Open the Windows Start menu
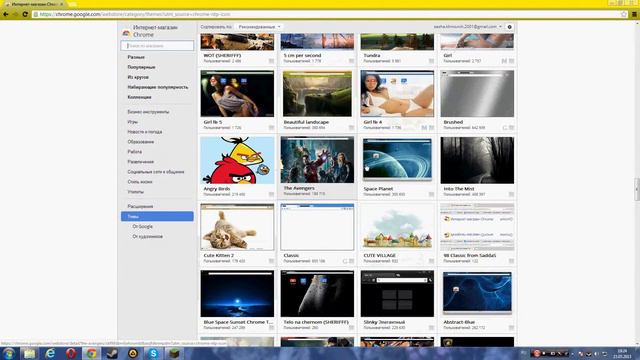 pyautogui.click(x=9, y=353)
